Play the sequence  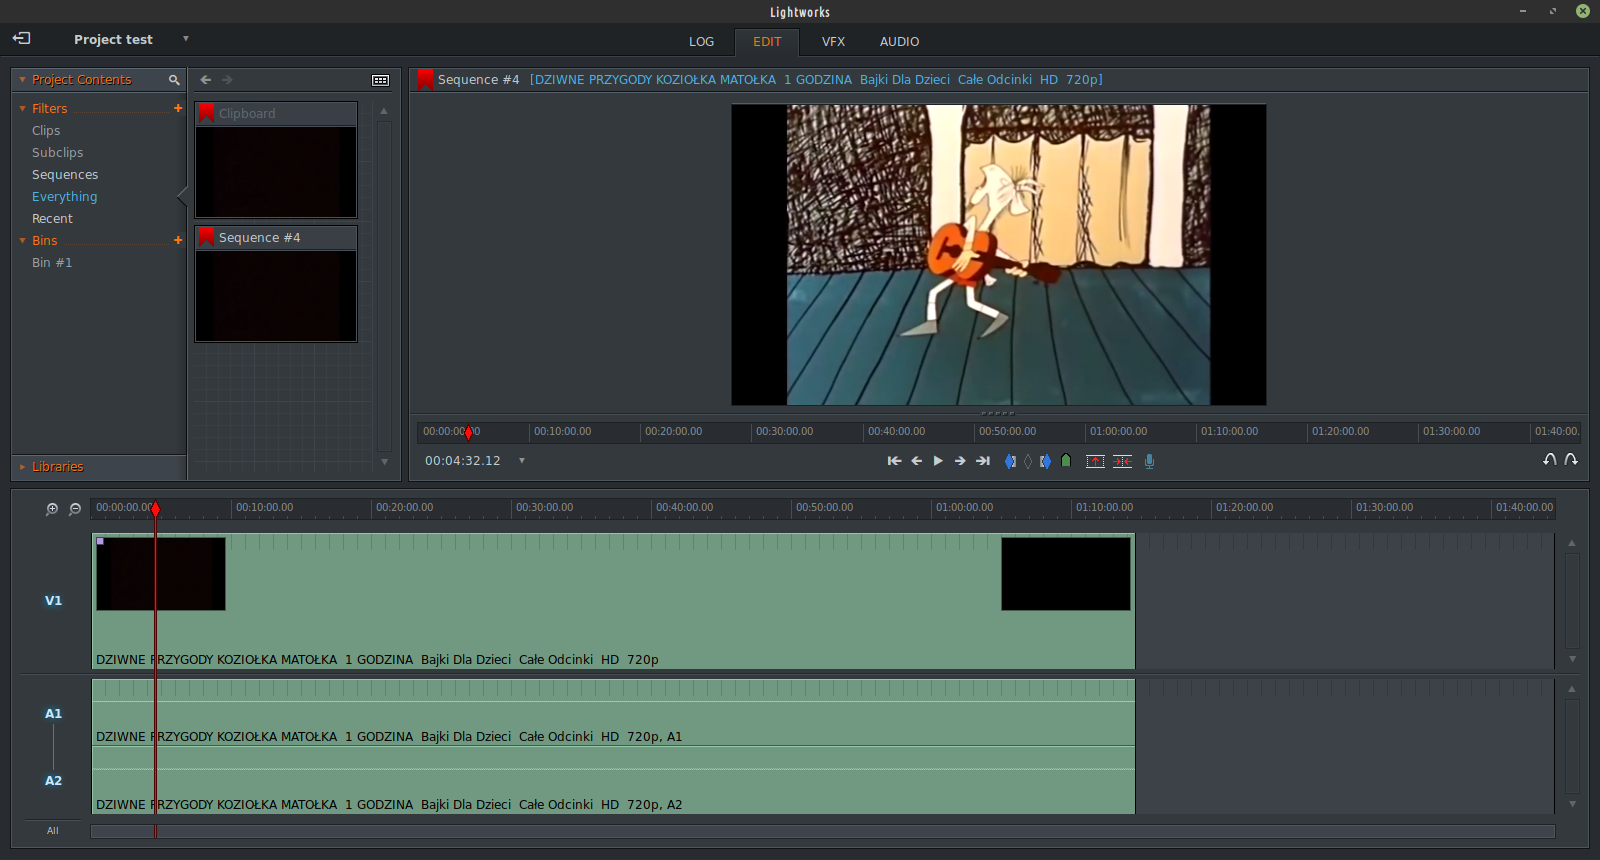coord(938,461)
